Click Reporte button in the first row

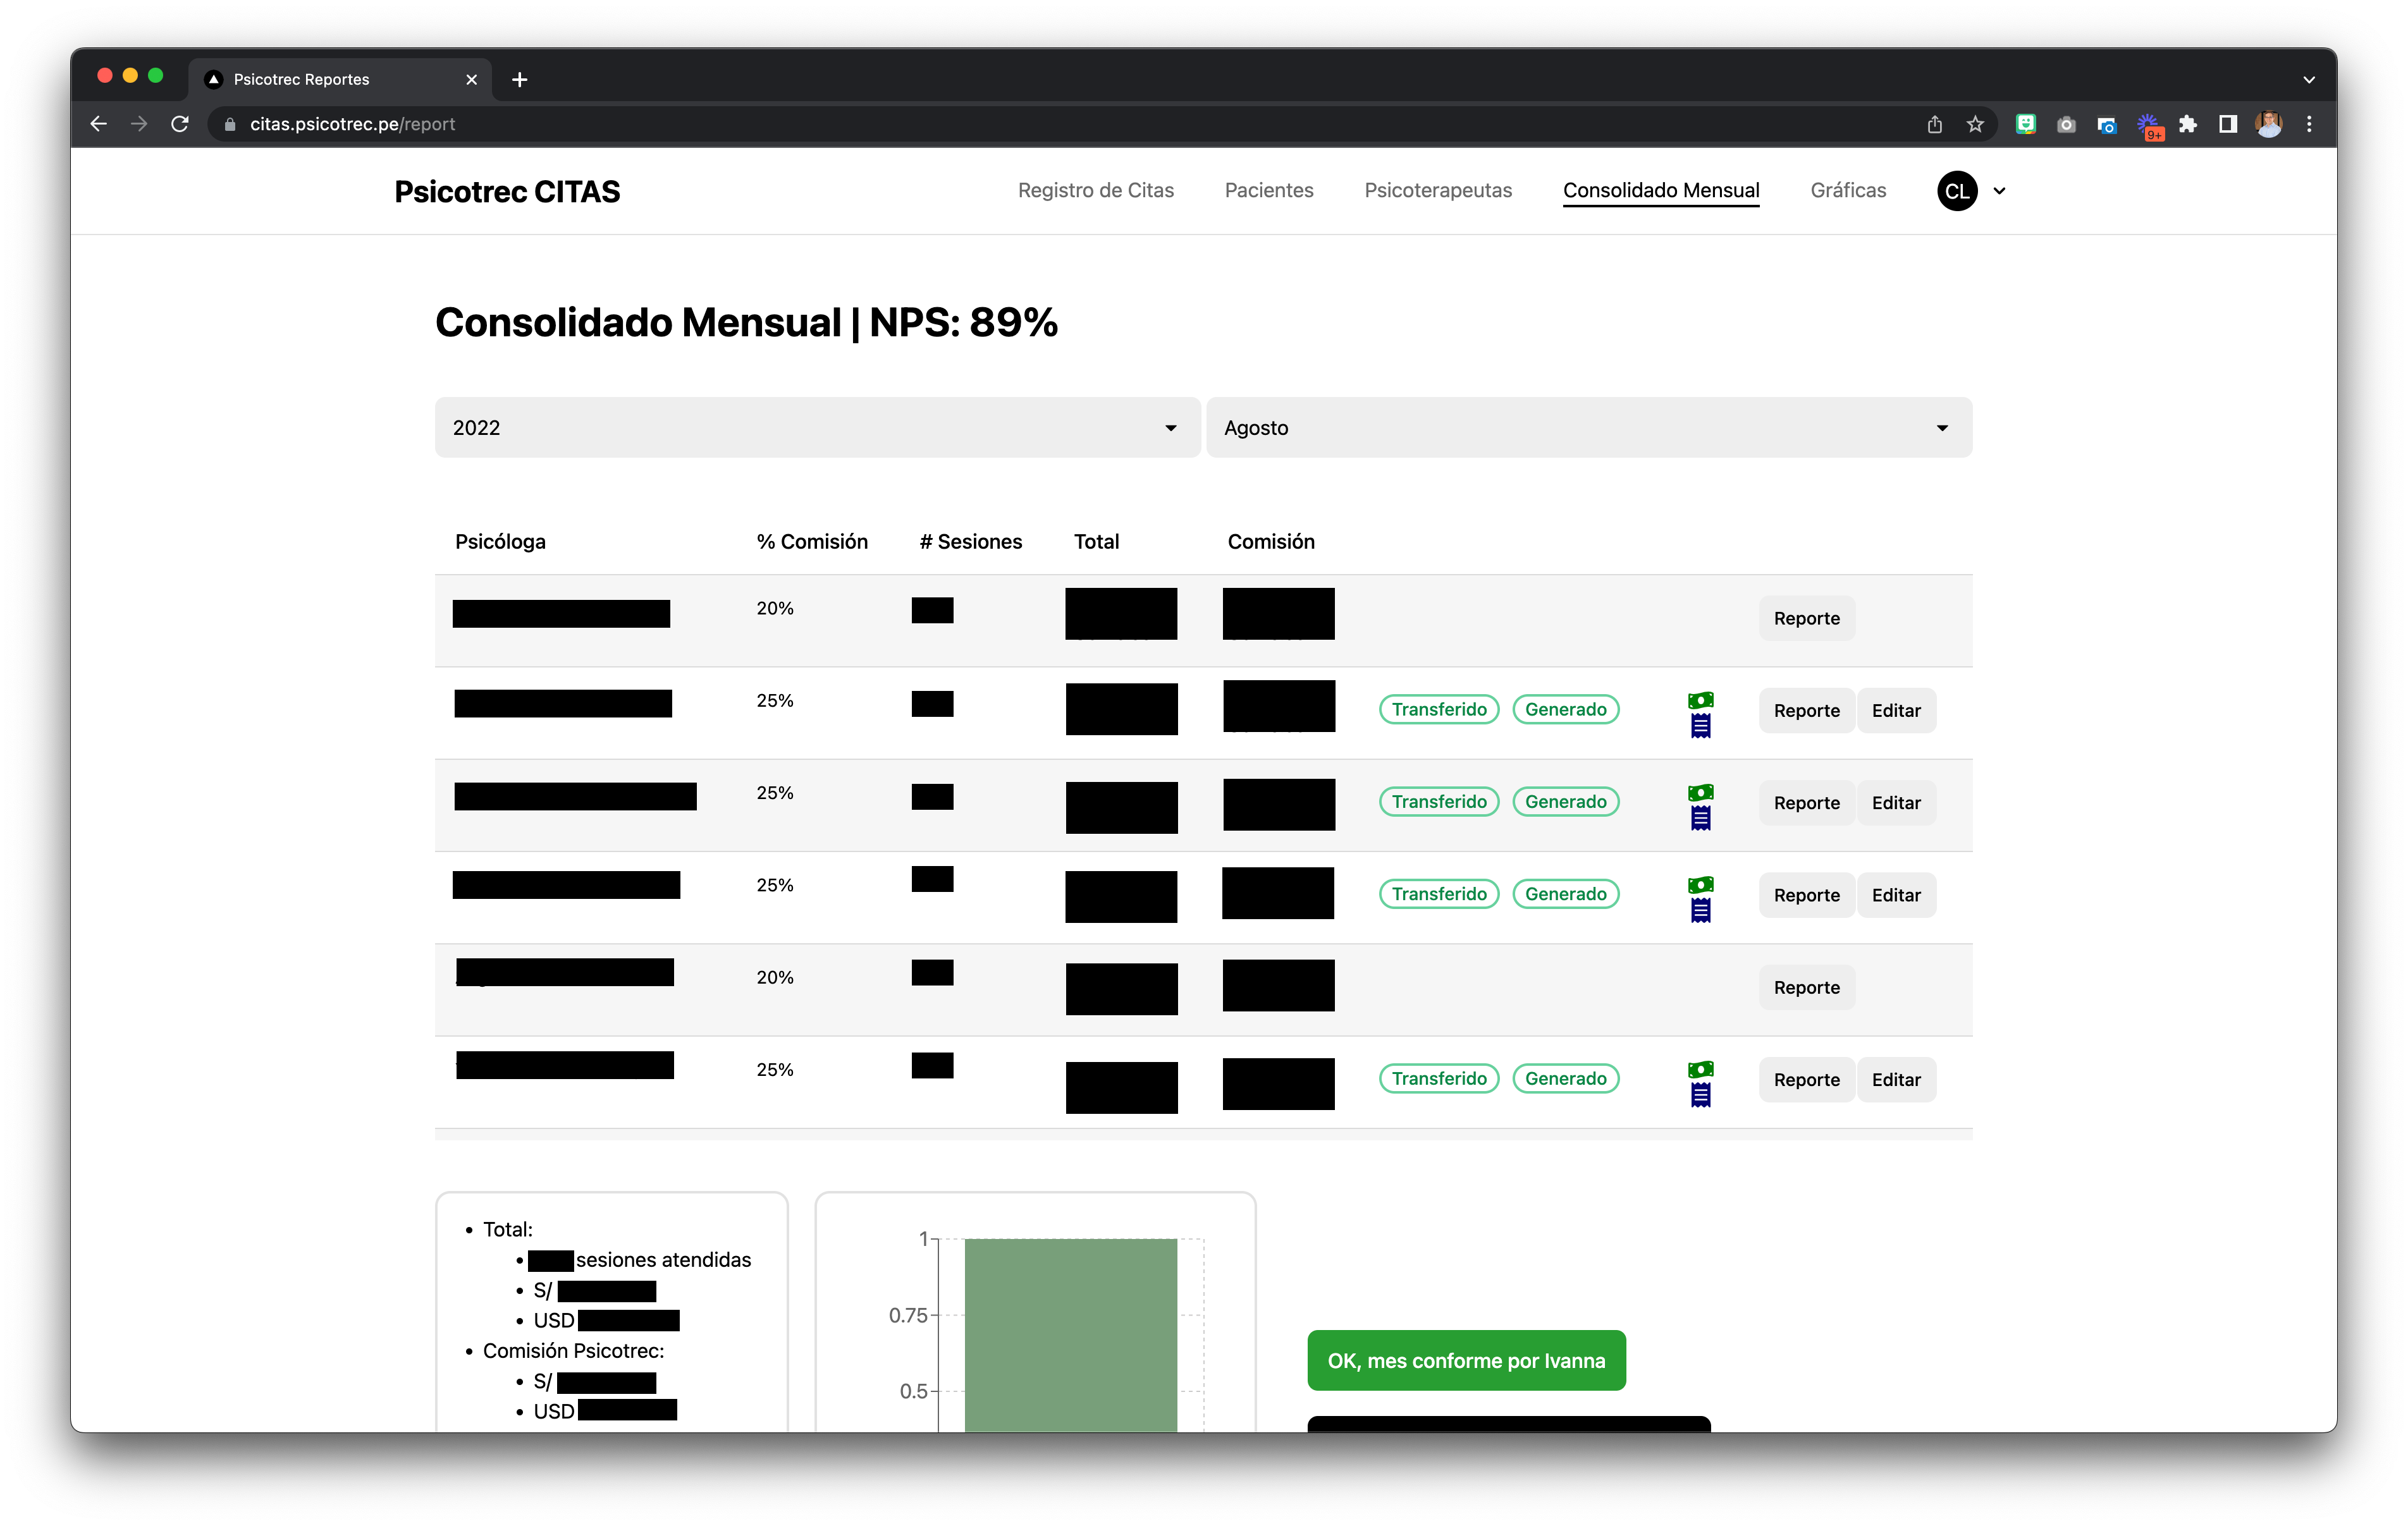(x=1805, y=618)
